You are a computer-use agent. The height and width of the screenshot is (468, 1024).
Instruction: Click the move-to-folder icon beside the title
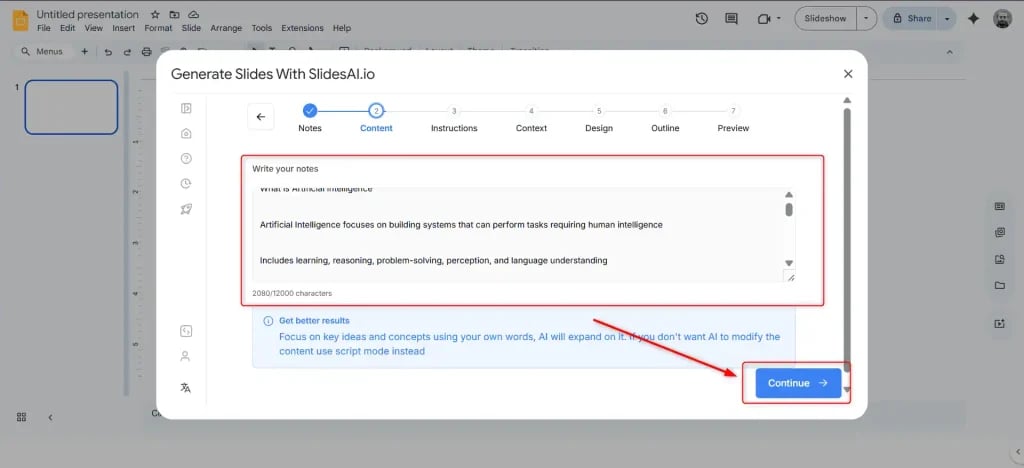(174, 14)
